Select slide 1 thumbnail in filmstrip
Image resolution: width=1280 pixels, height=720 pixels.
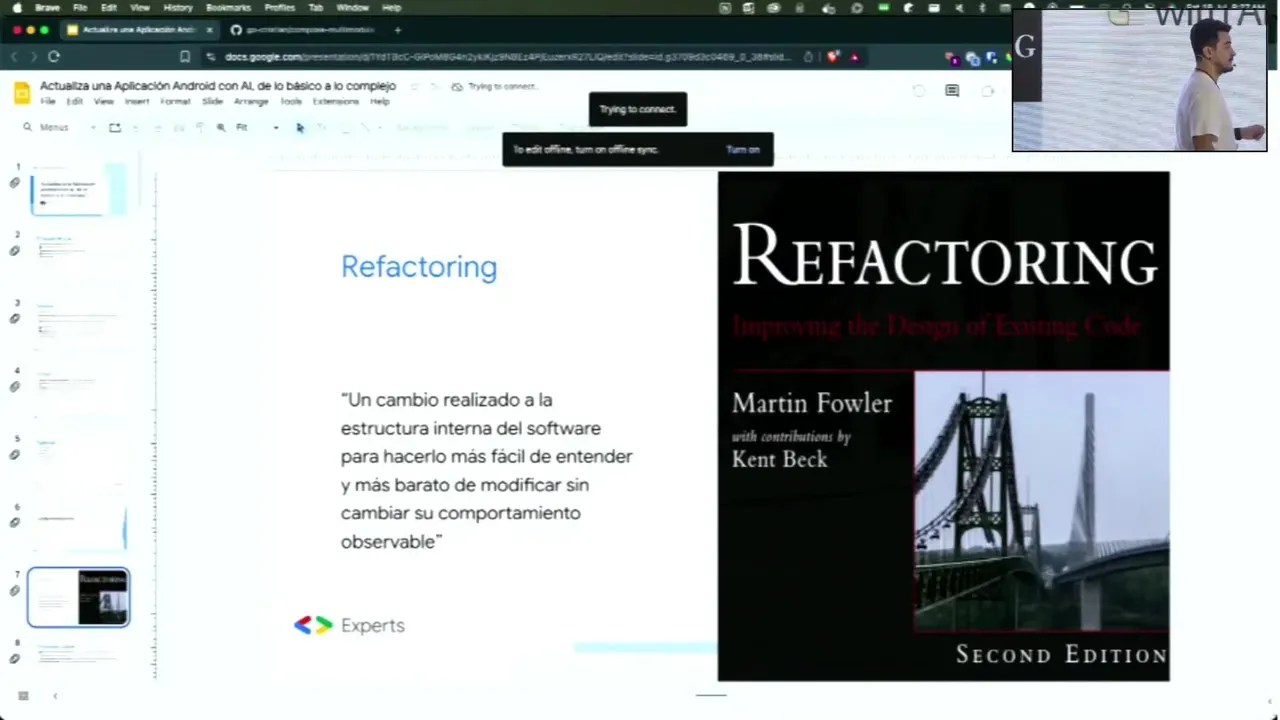pos(78,189)
